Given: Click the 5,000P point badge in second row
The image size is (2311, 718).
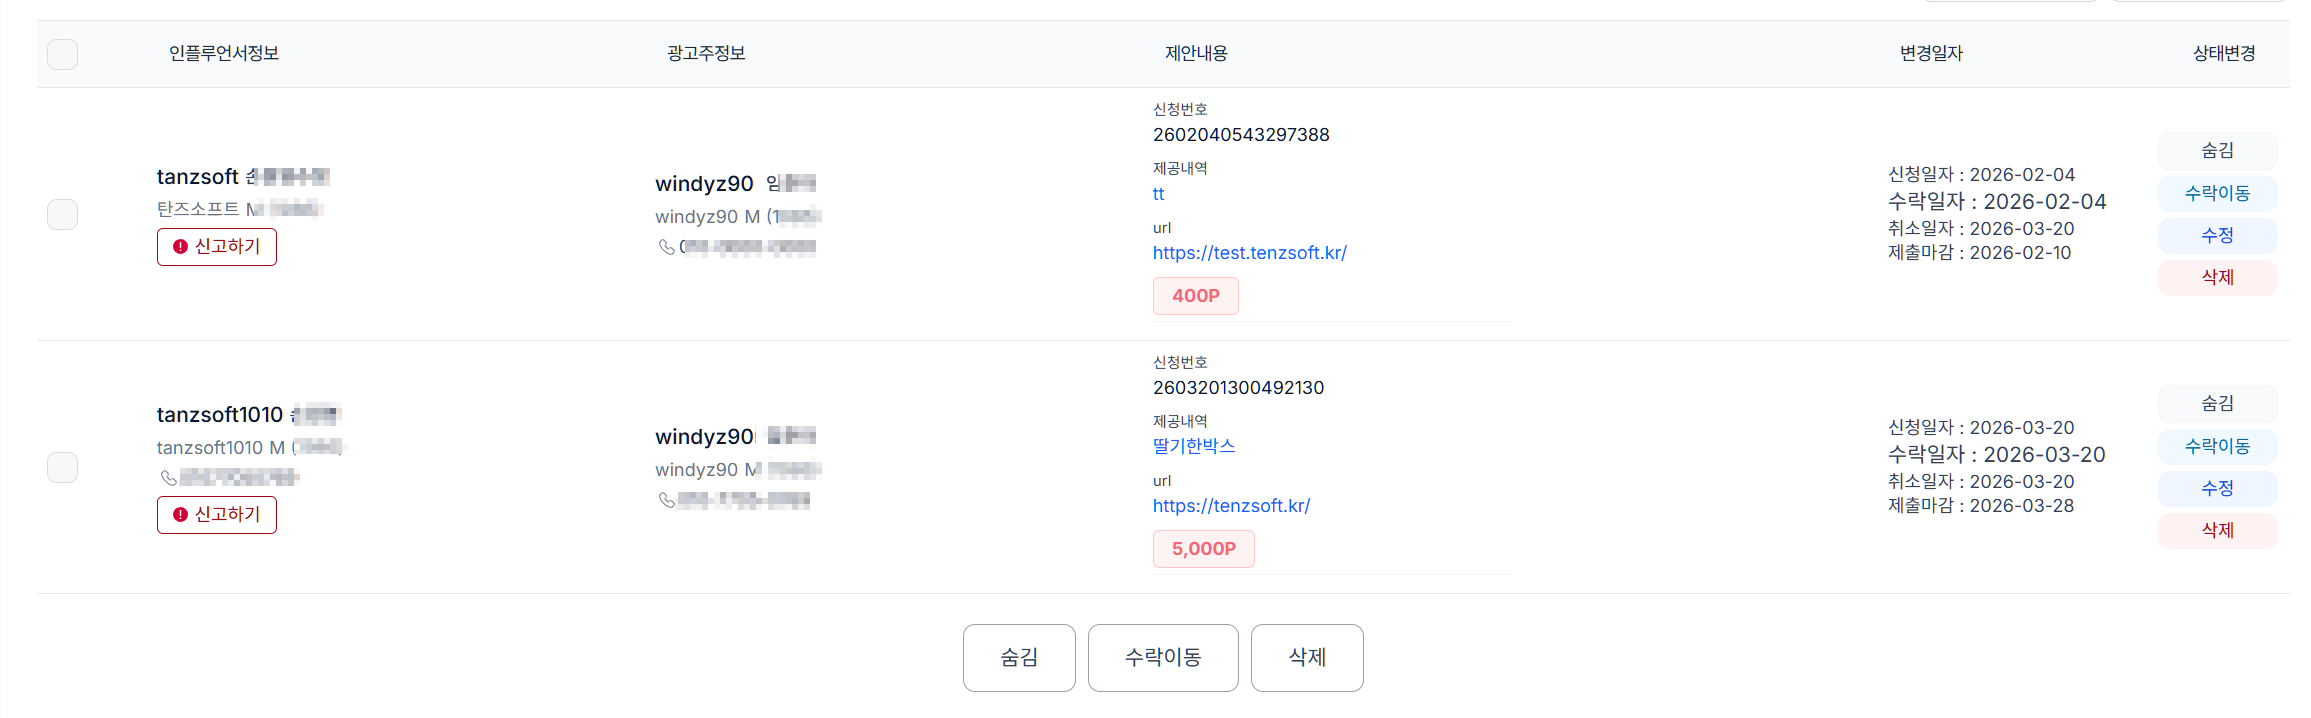Looking at the screenshot, I should pos(1203,548).
